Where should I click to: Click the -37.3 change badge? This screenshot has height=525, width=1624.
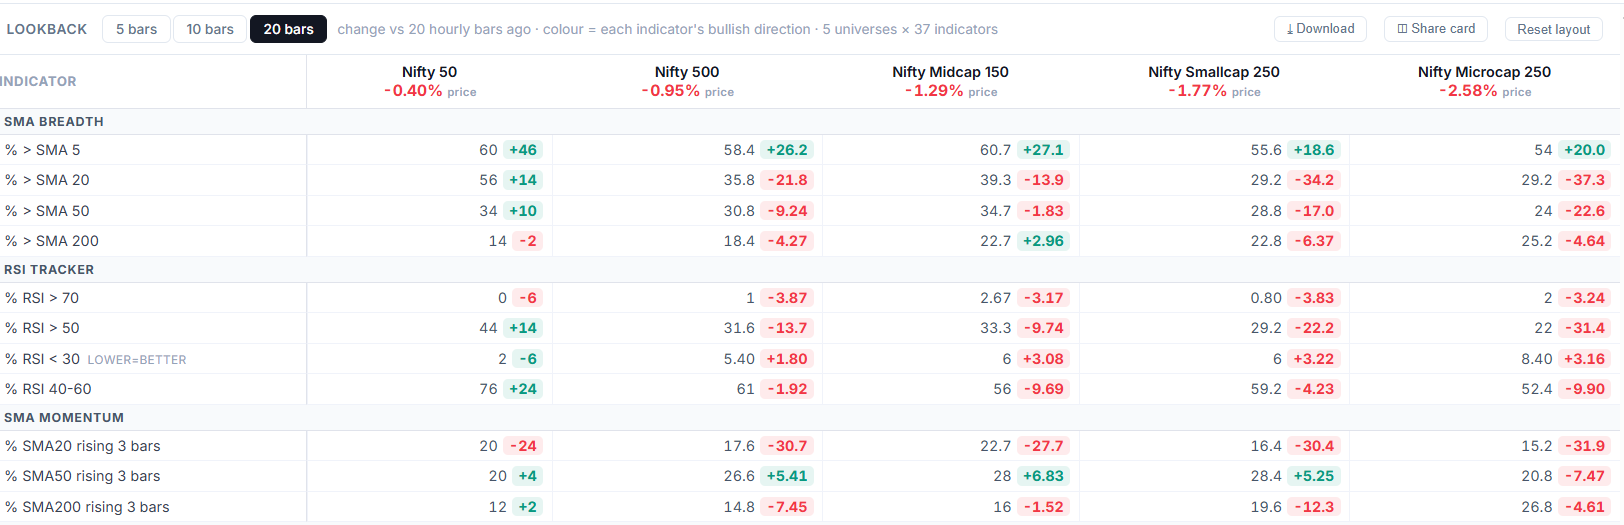(1585, 180)
